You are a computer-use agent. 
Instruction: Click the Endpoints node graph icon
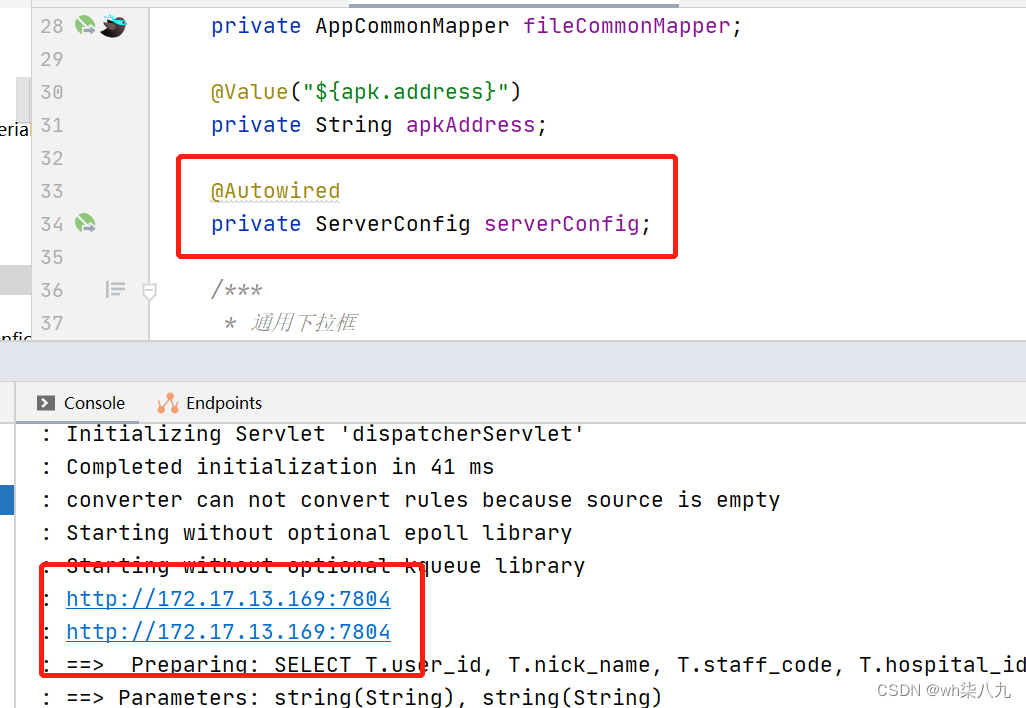pyautogui.click(x=167, y=403)
